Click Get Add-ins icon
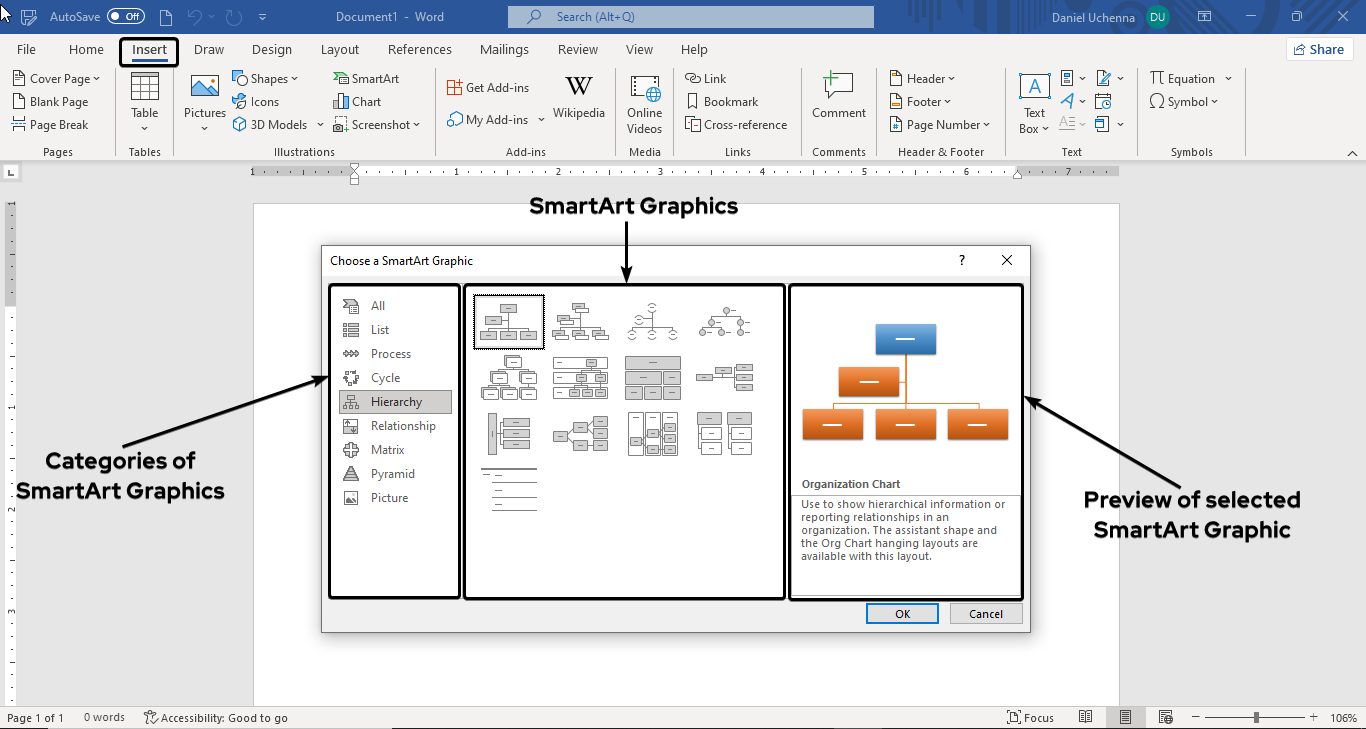Screen dimensions: 1366x729 coord(455,88)
